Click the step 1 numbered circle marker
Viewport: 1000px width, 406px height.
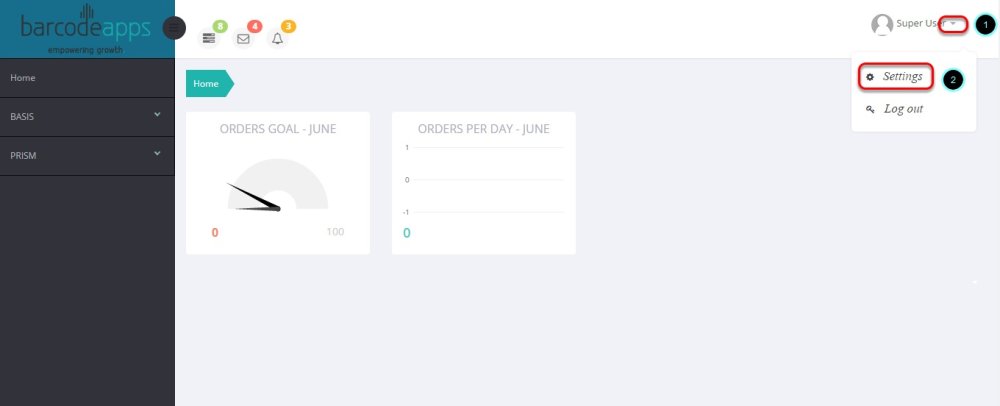click(984, 24)
